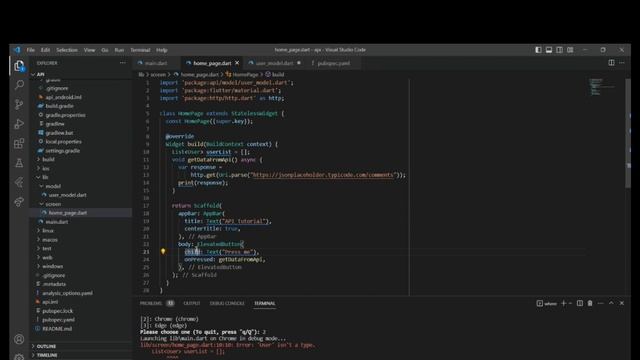Open the View menu

point(89,50)
